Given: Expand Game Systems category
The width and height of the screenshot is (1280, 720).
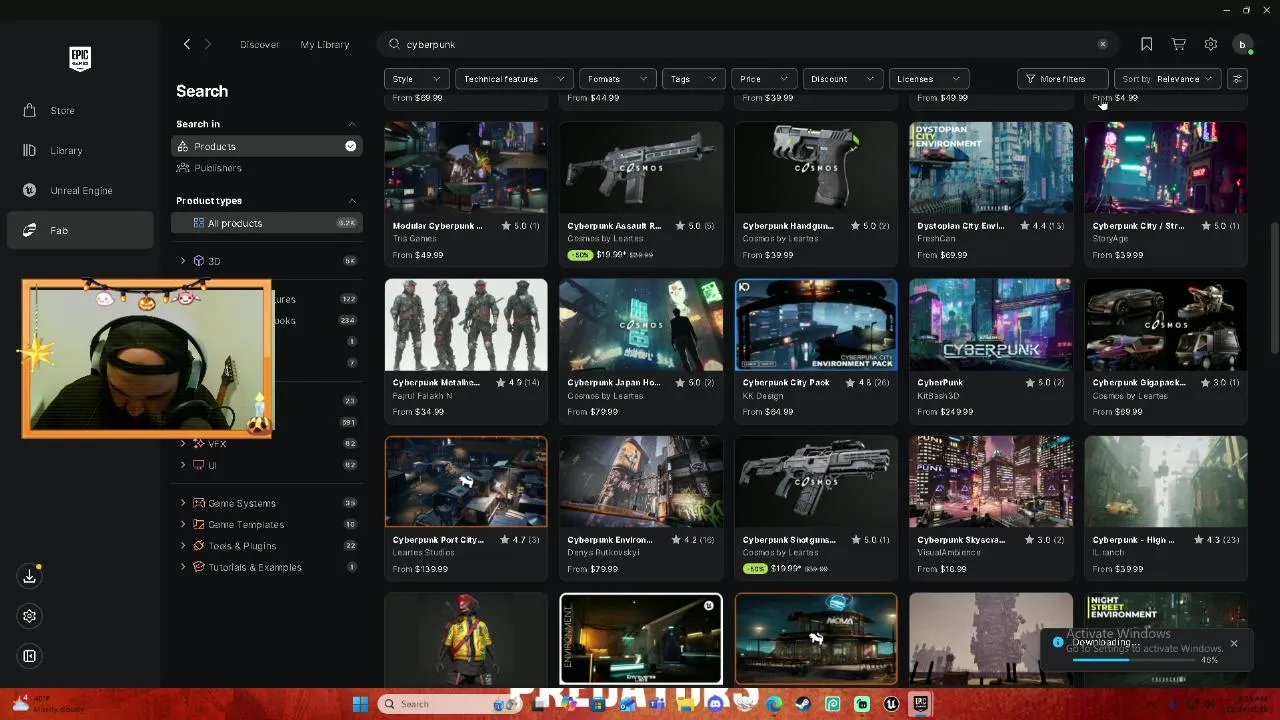Looking at the screenshot, I should pyautogui.click(x=183, y=503).
